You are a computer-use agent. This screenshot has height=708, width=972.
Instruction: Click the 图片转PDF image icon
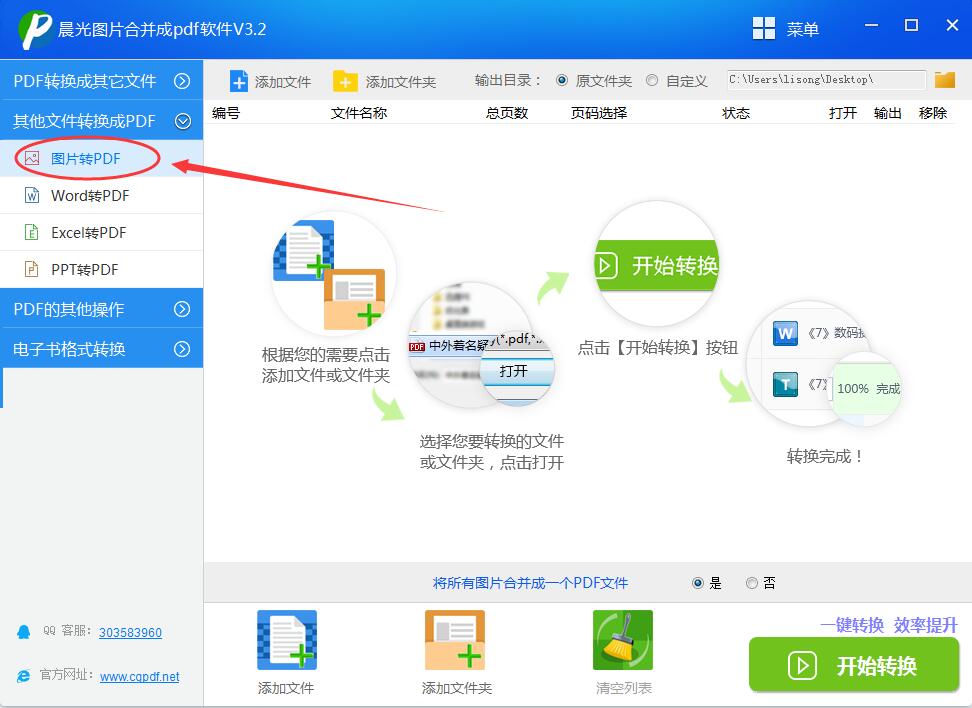tap(32, 158)
